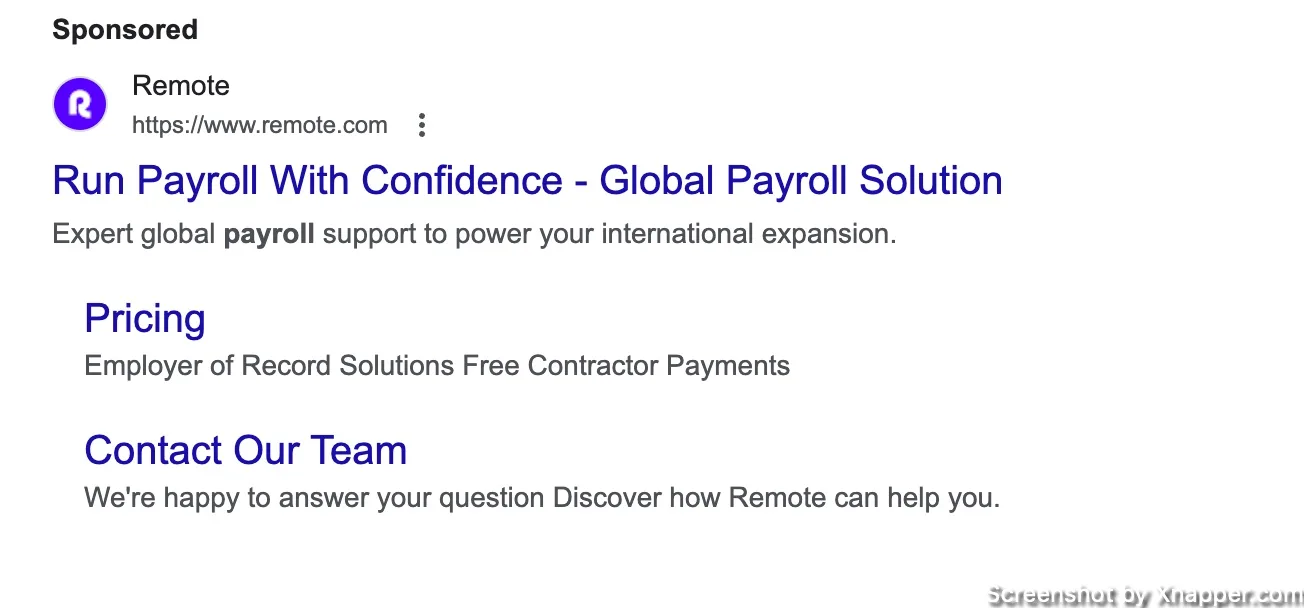Click the Screenshot by Xnapper.com watermark
Viewport: 1304px width, 608px height.
pos(1145,595)
